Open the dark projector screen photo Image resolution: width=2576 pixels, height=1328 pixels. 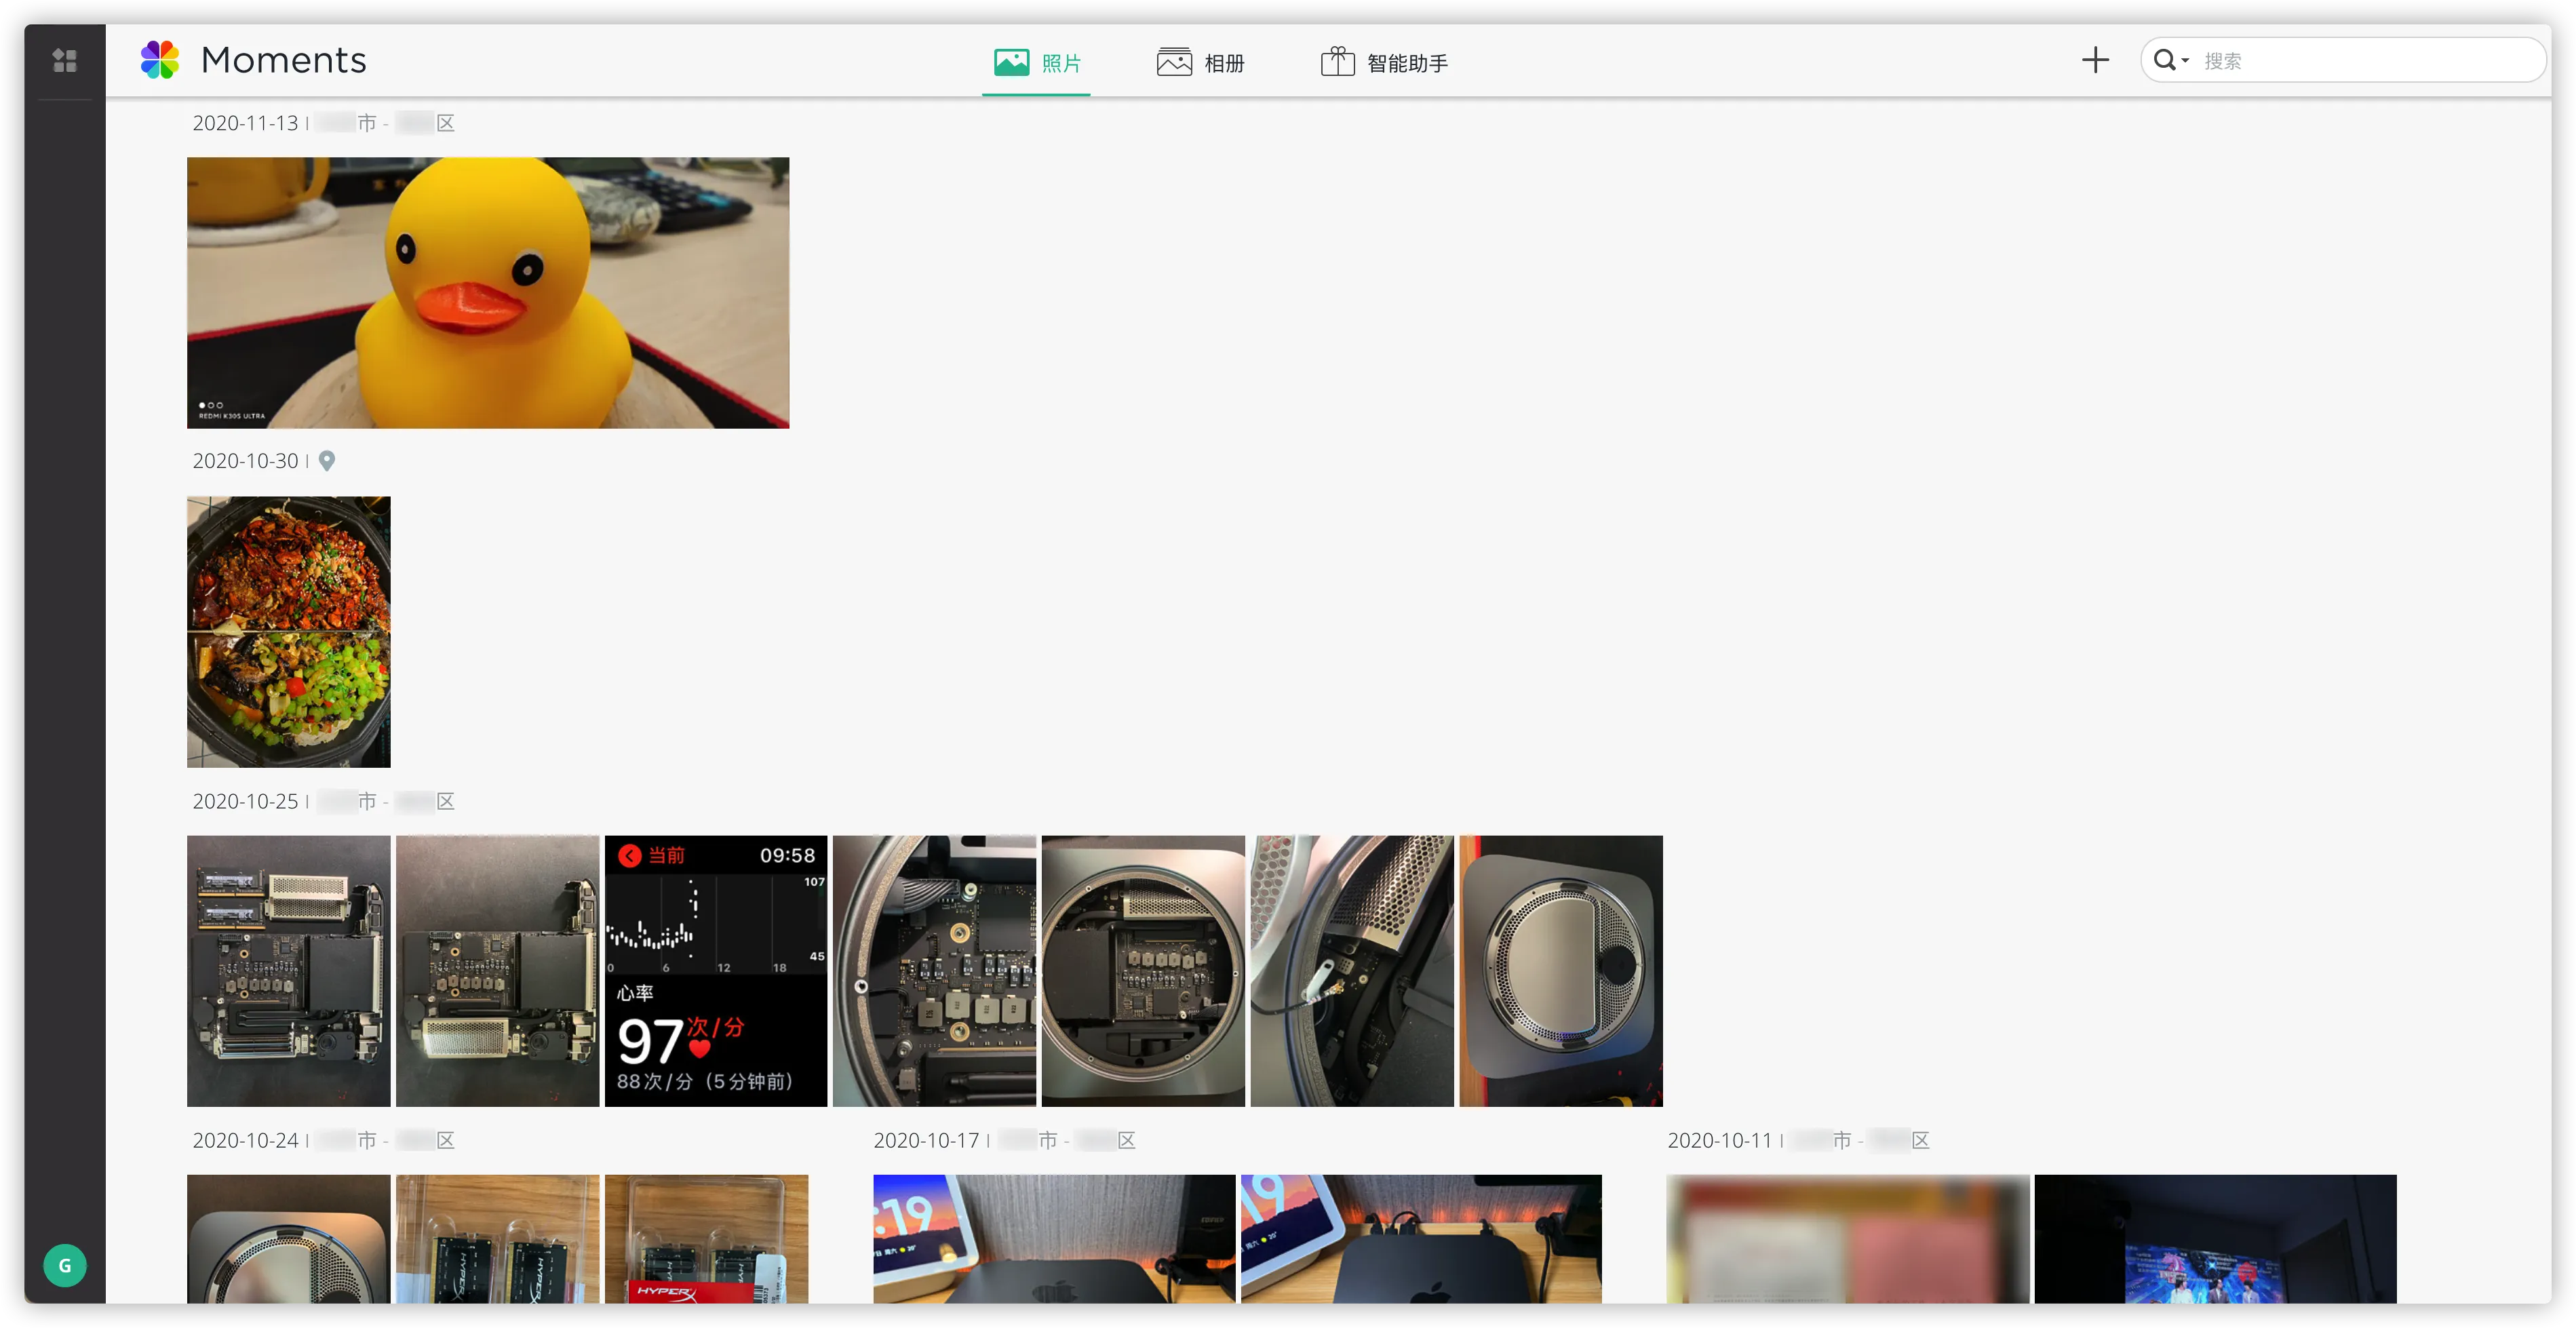click(x=2216, y=1239)
